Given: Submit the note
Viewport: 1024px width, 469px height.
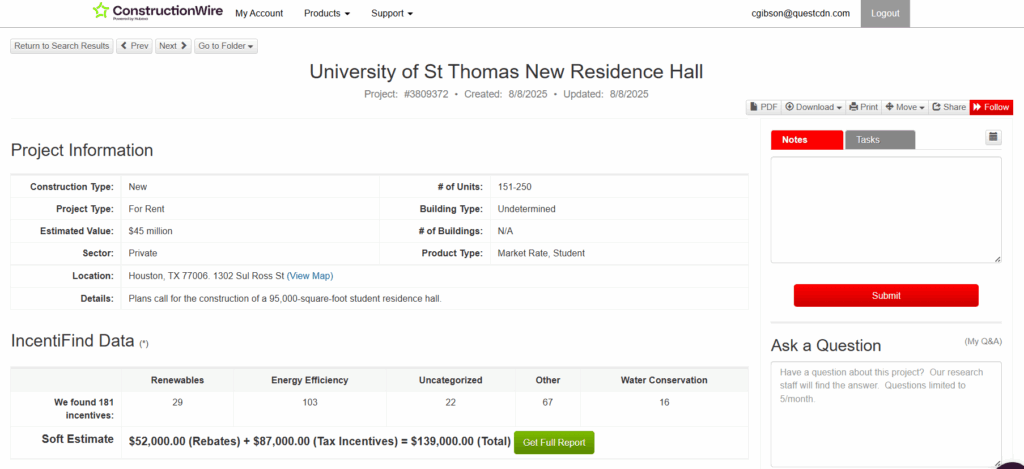Looking at the screenshot, I should pos(886,295).
